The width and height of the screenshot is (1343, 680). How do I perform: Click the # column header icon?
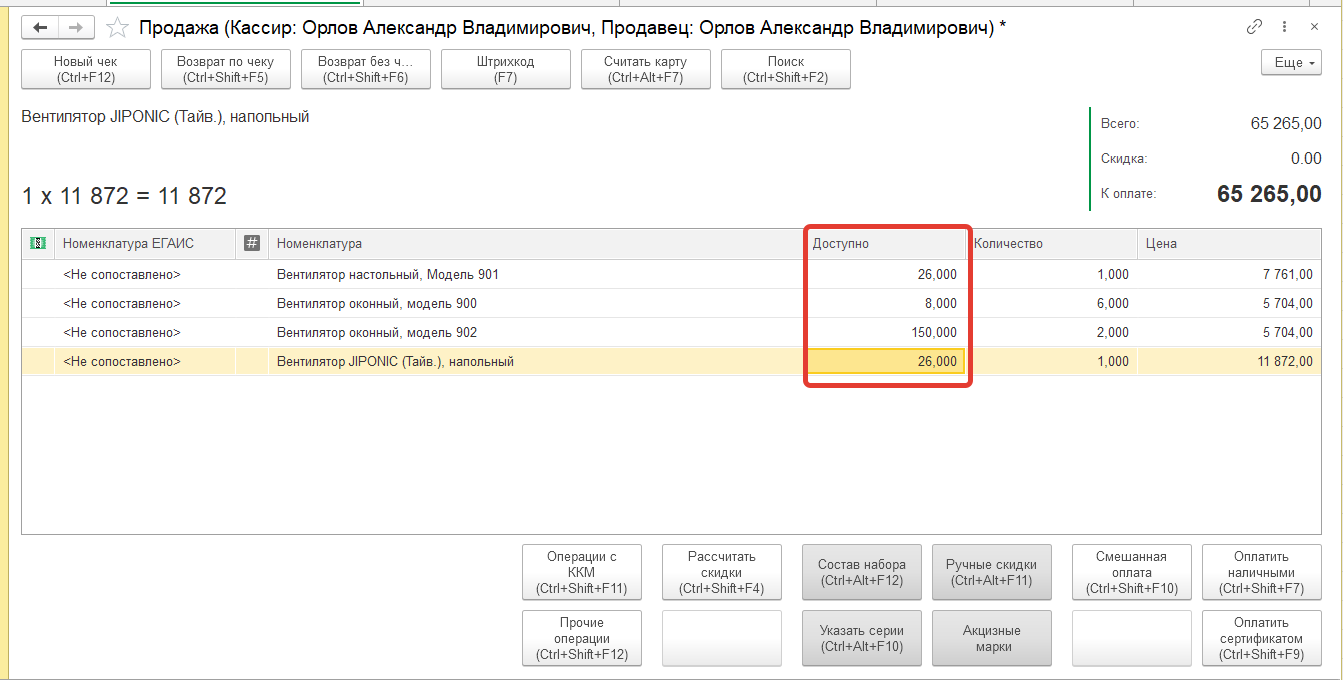point(252,243)
